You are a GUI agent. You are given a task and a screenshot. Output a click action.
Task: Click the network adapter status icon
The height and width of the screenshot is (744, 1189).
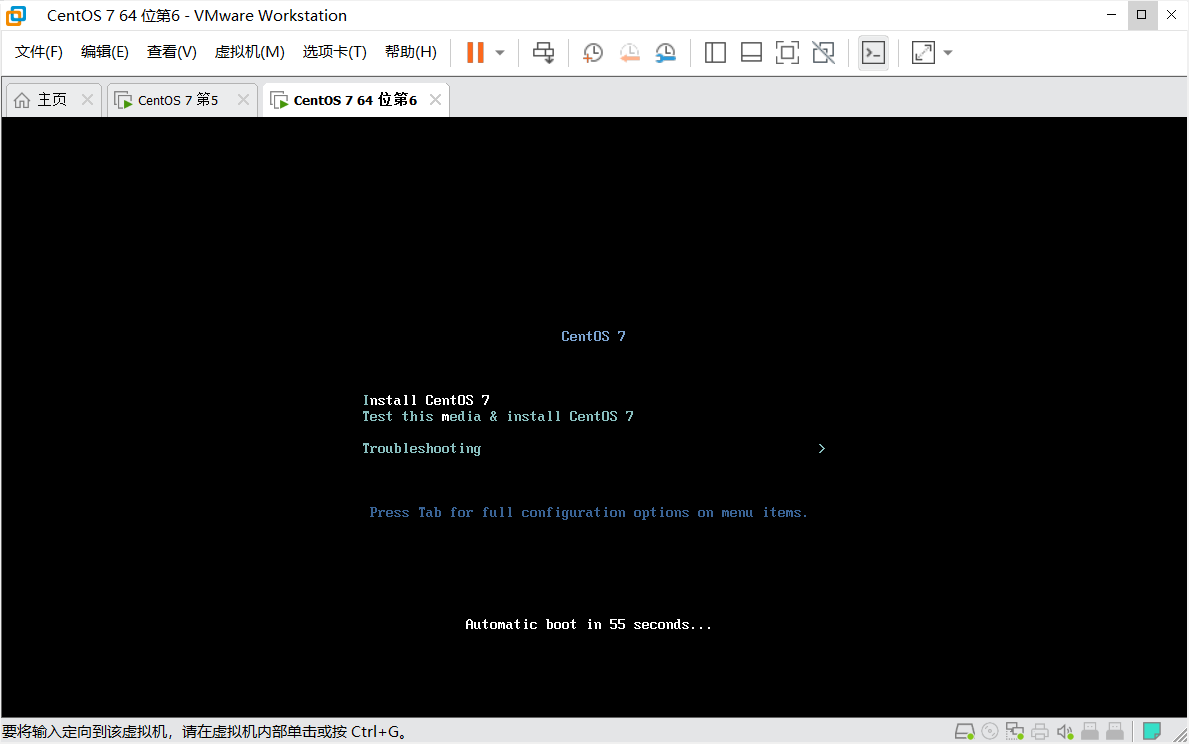1015,732
